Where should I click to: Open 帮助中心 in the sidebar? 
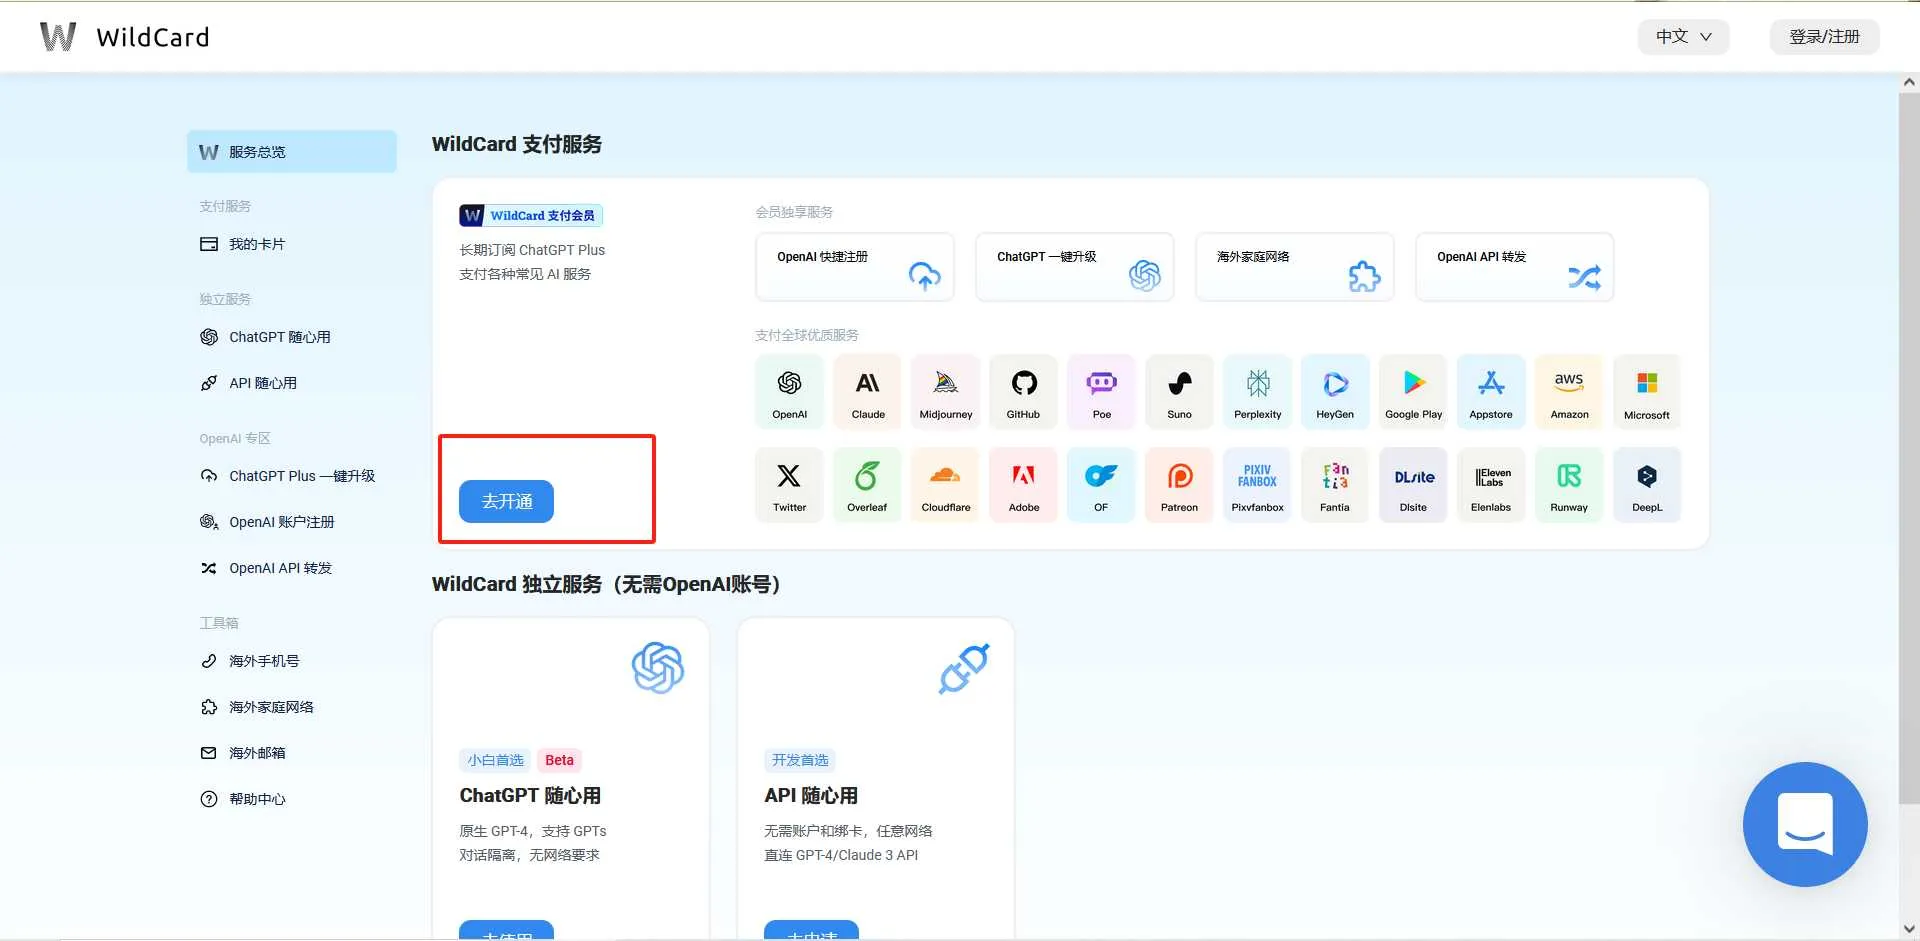point(292,799)
